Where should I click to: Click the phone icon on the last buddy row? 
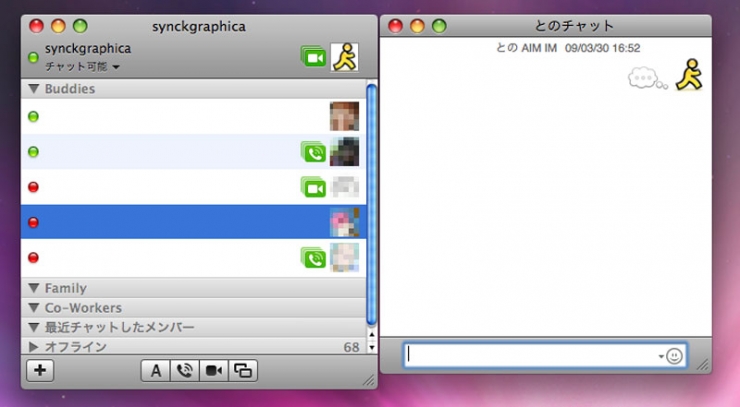point(313,257)
